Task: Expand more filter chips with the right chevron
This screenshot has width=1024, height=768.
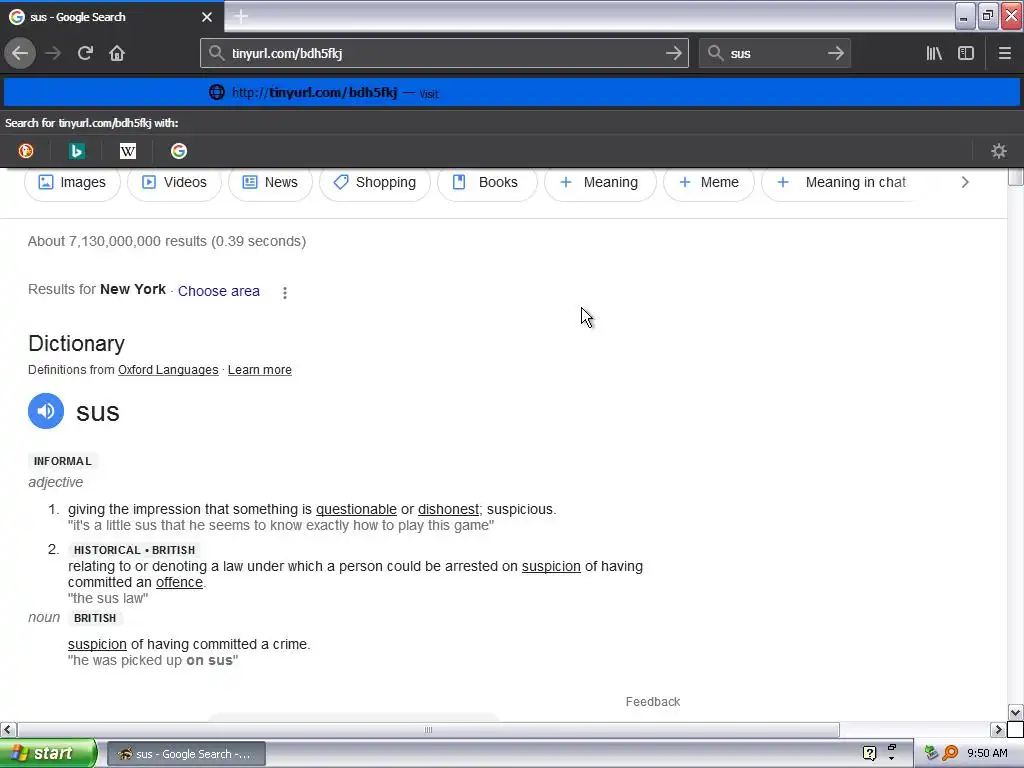Action: tap(965, 182)
